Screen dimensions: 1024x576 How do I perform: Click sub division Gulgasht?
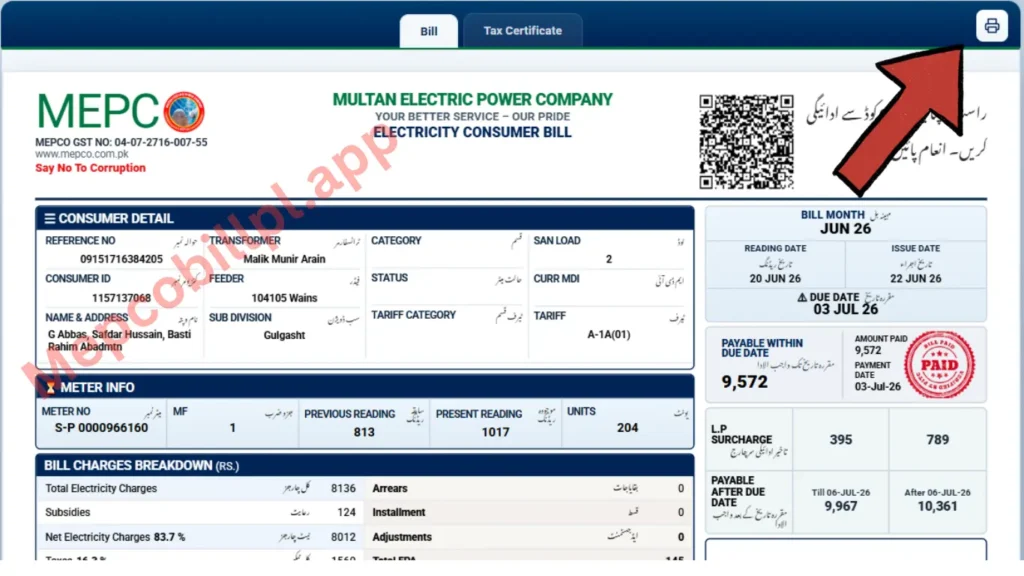284,335
